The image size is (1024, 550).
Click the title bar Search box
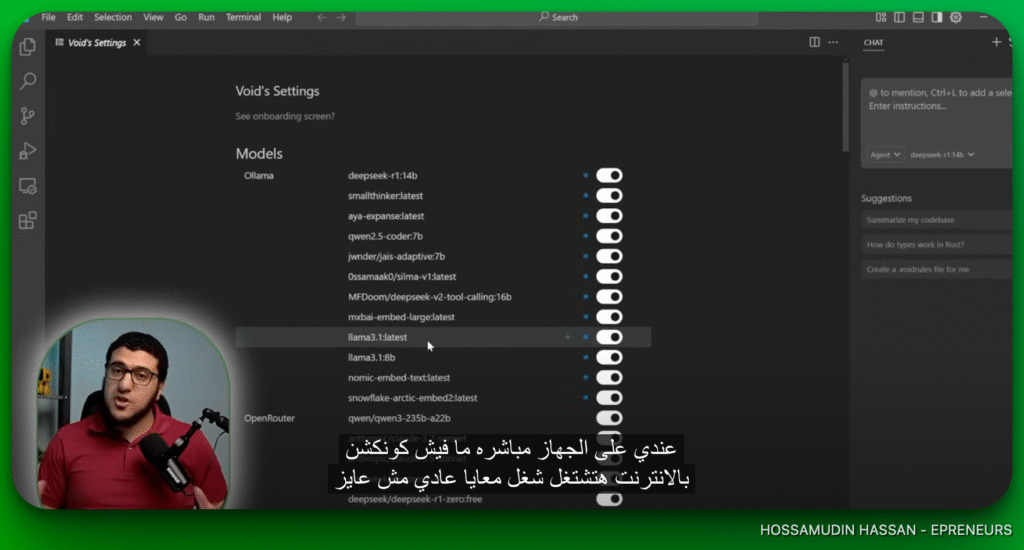[557, 18]
